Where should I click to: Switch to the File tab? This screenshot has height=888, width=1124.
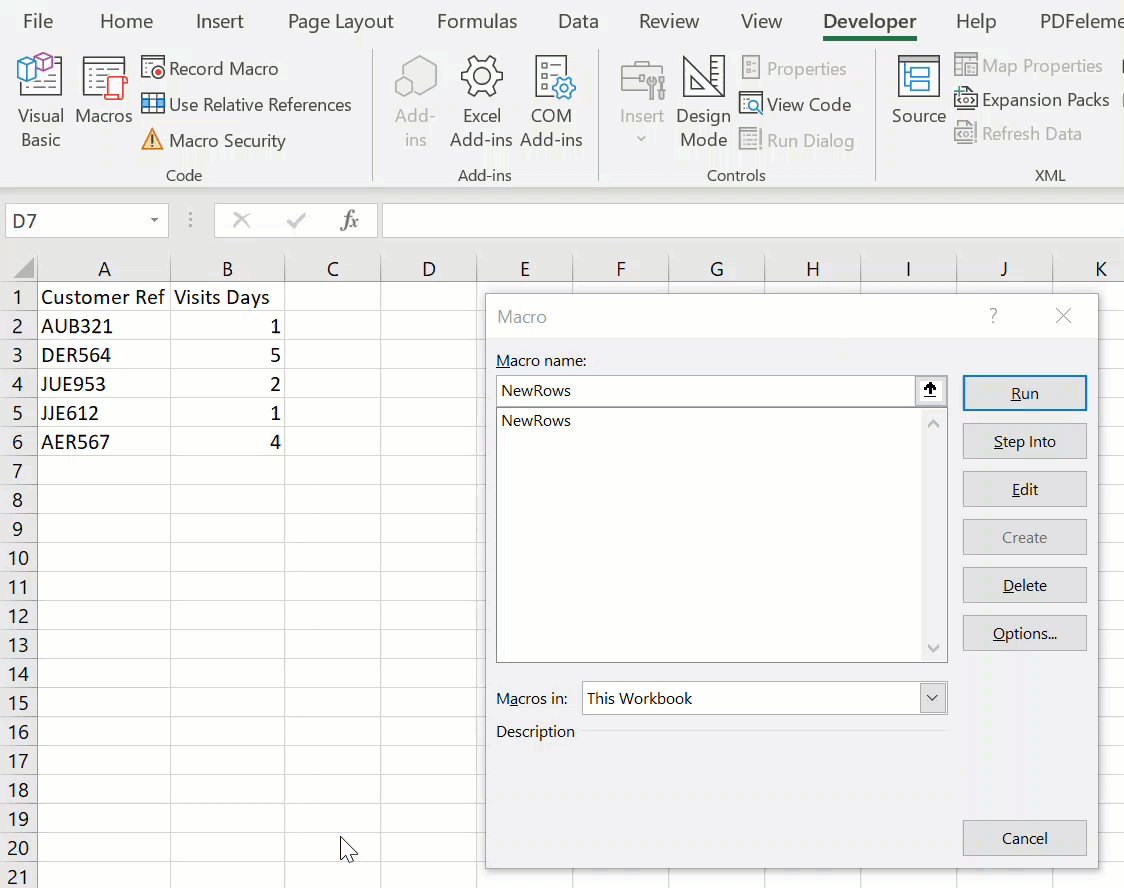pos(38,22)
